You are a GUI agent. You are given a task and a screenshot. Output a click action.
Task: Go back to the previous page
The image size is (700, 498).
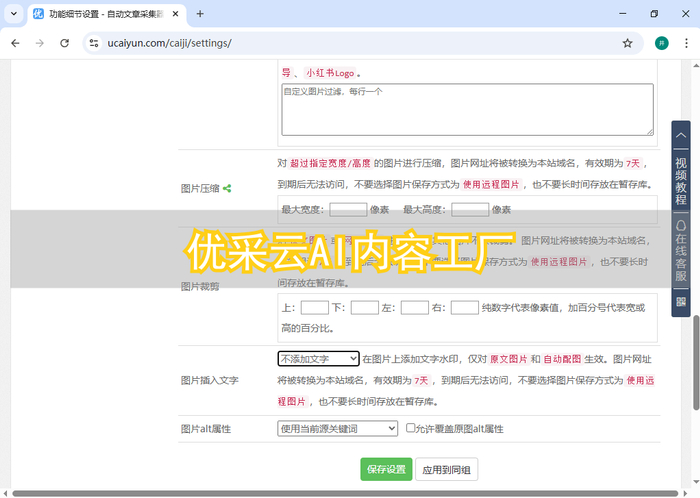tap(15, 43)
